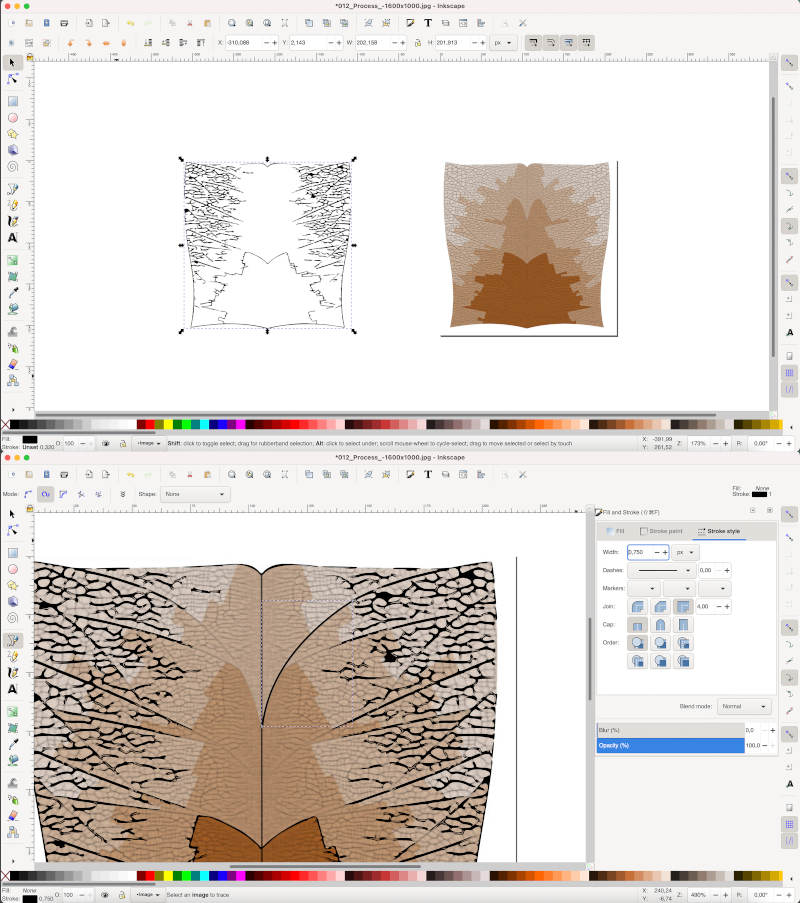800x903 pixels.
Task: Select Round cap in Stroke style
Action: point(661,625)
